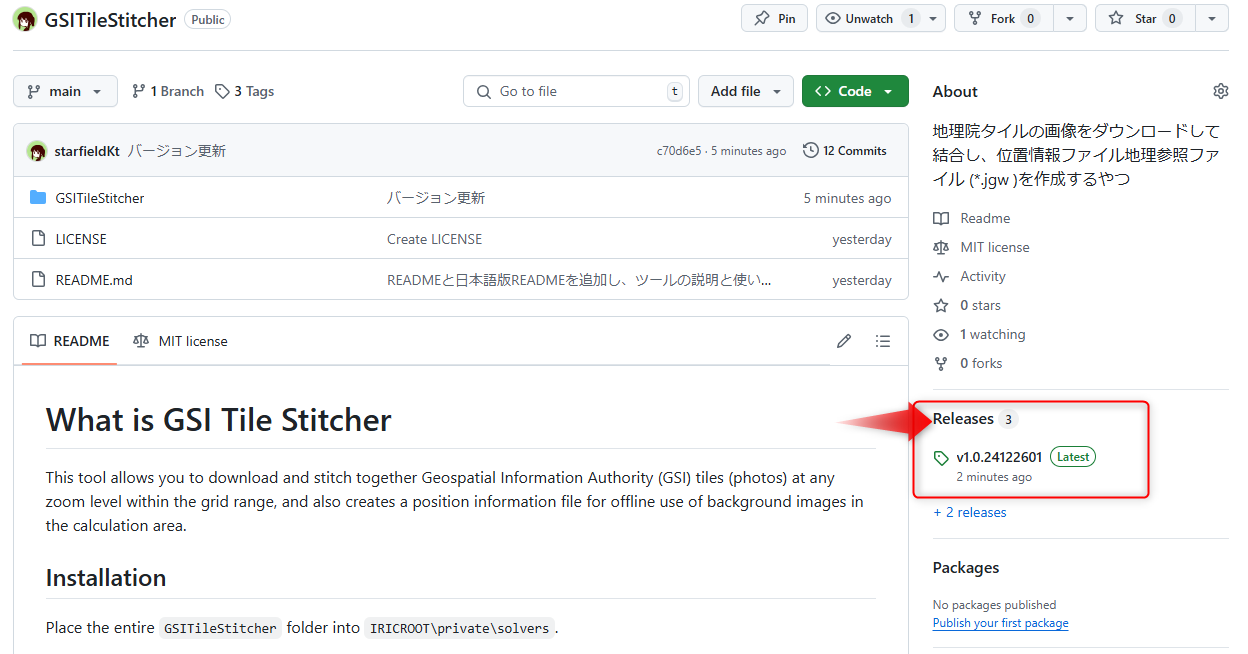Click the pencil edit README icon
Screen dimensions: 1248x654
click(x=844, y=341)
